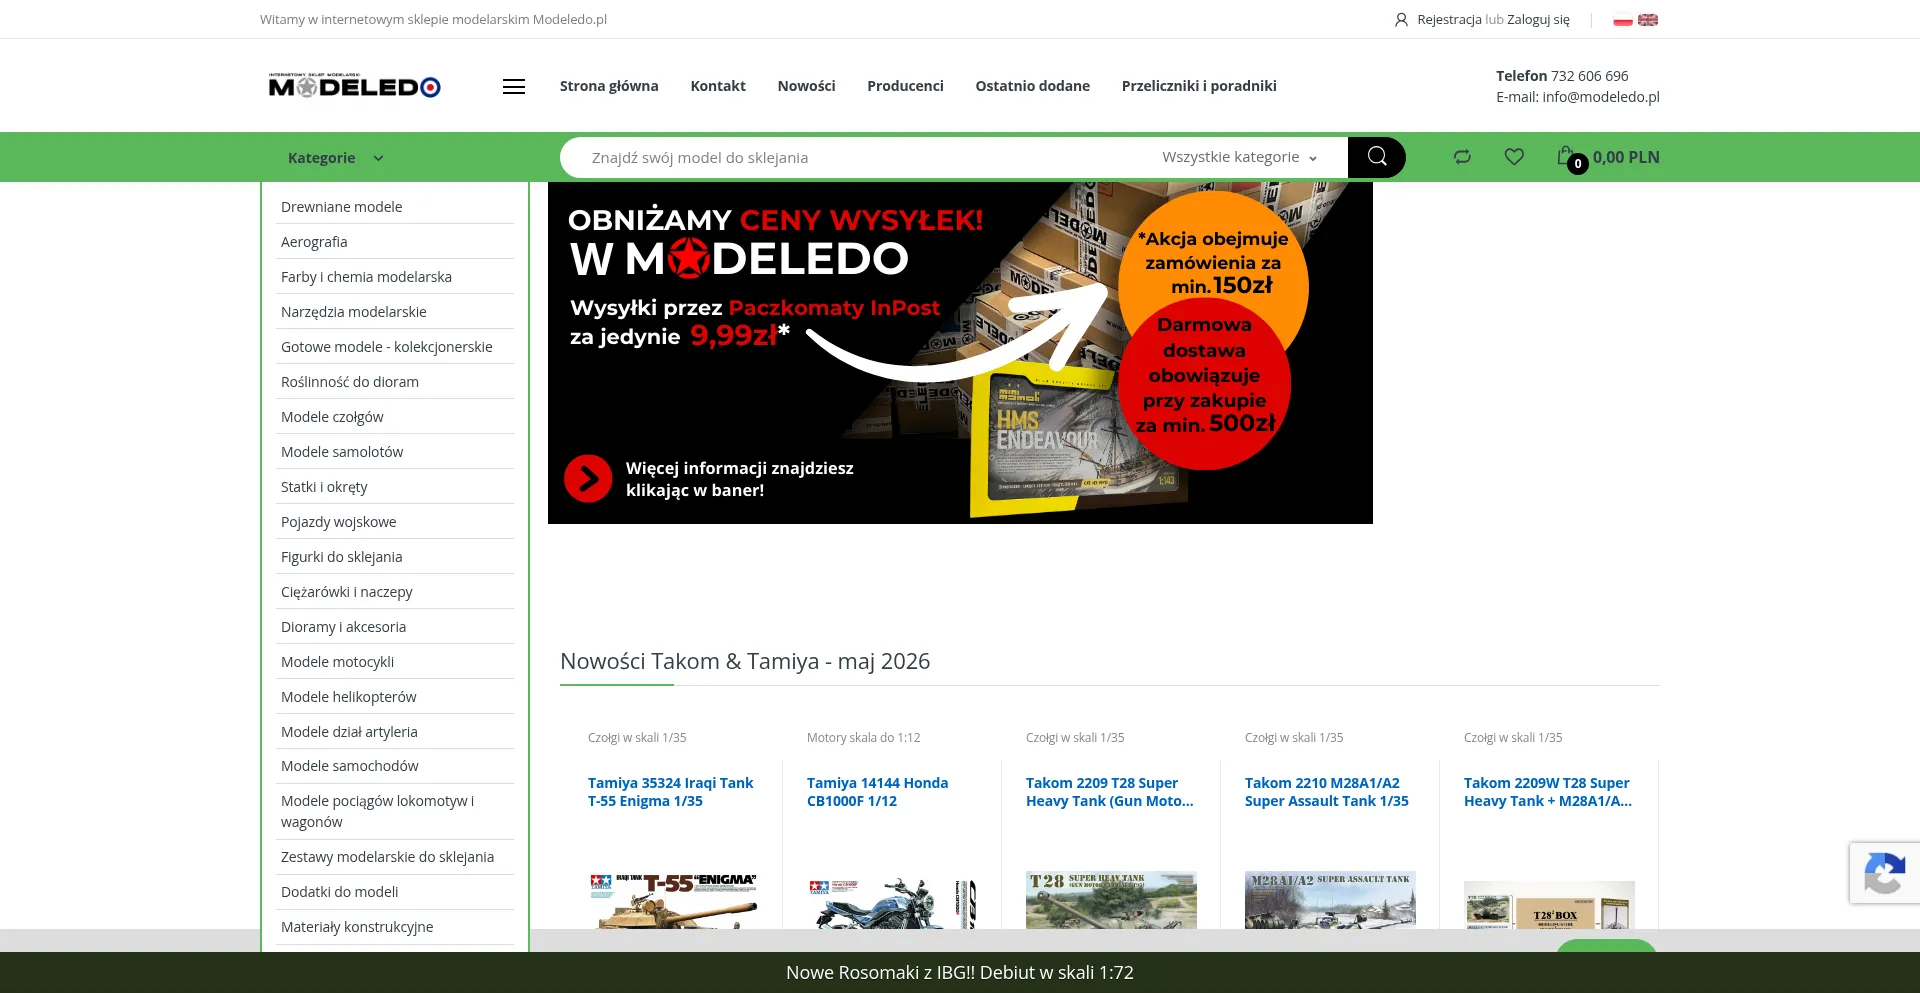Expand the Kategorie dropdown
Image resolution: width=1920 pixels, height=993 pixels.
[x=336, y=158]
